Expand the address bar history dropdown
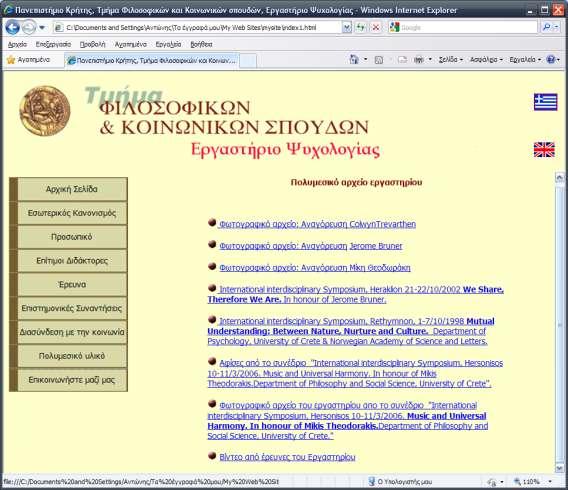568x490 pixels. pos(347,28)
